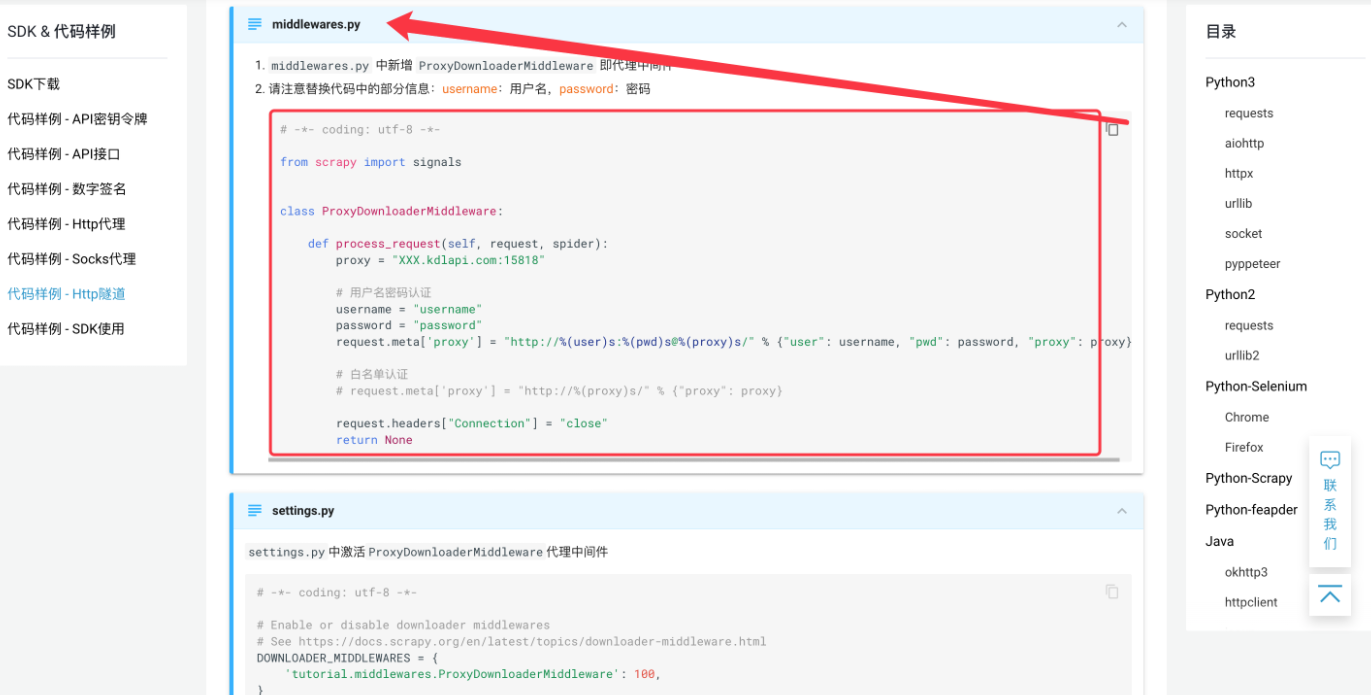
Task: Open the okhttp3 contents link
Action: (x=1246, y=572)
